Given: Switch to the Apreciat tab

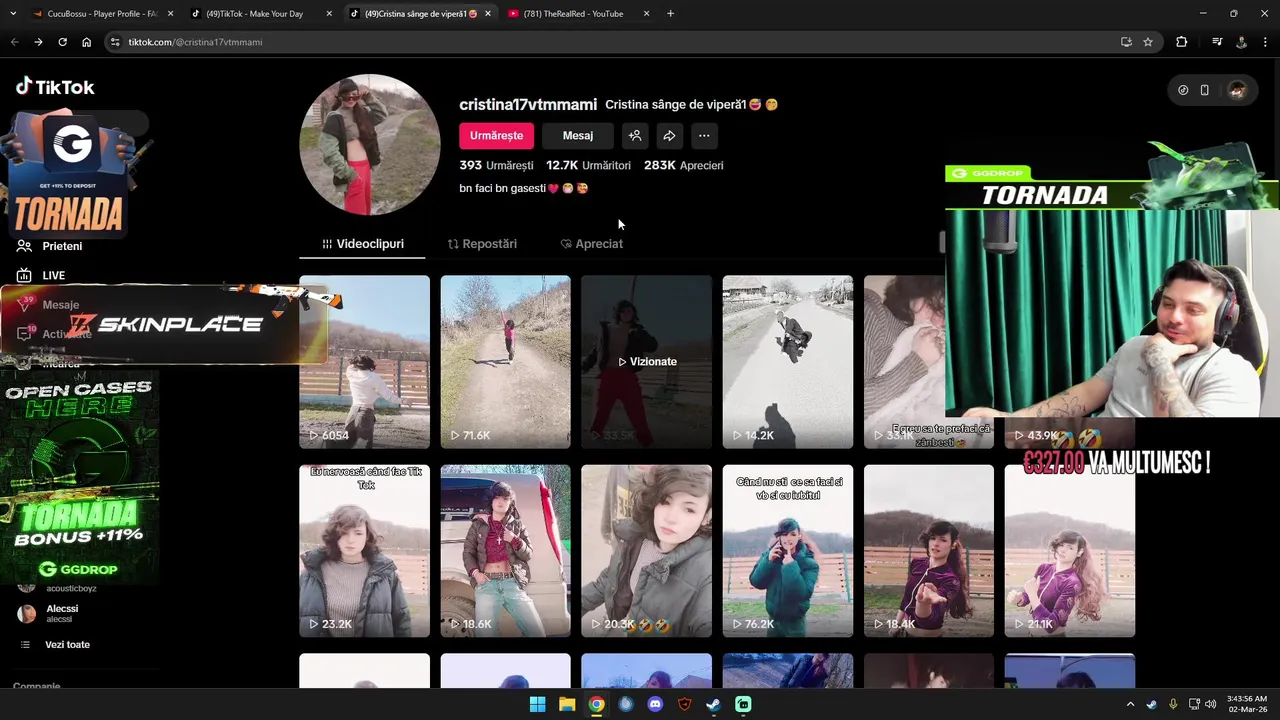Looking at the screenshot, I should [592, 244].
